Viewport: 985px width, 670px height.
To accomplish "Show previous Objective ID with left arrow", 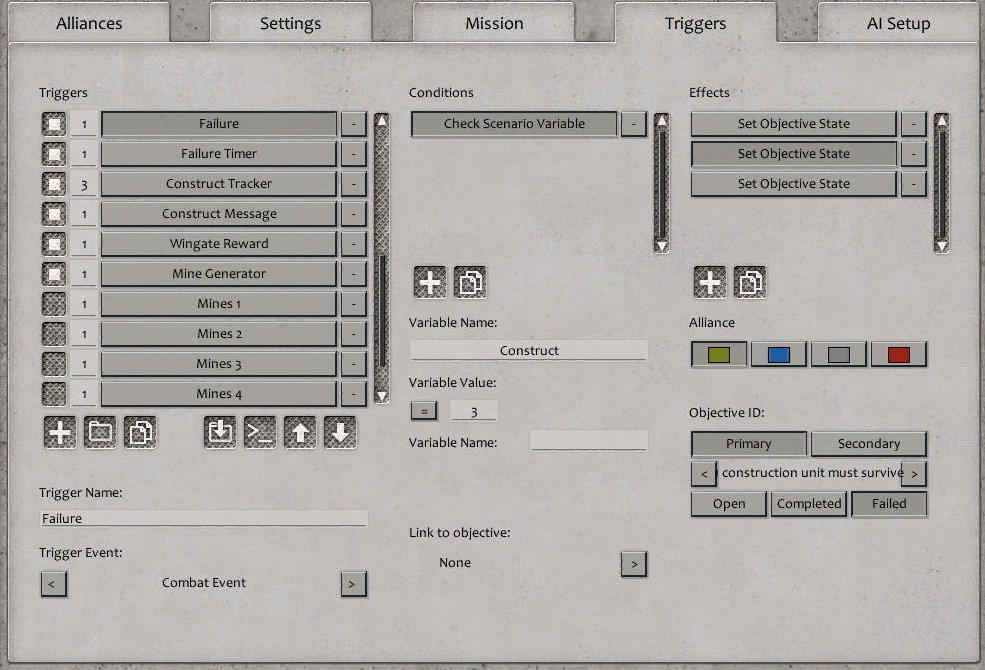I will [704, 473].
